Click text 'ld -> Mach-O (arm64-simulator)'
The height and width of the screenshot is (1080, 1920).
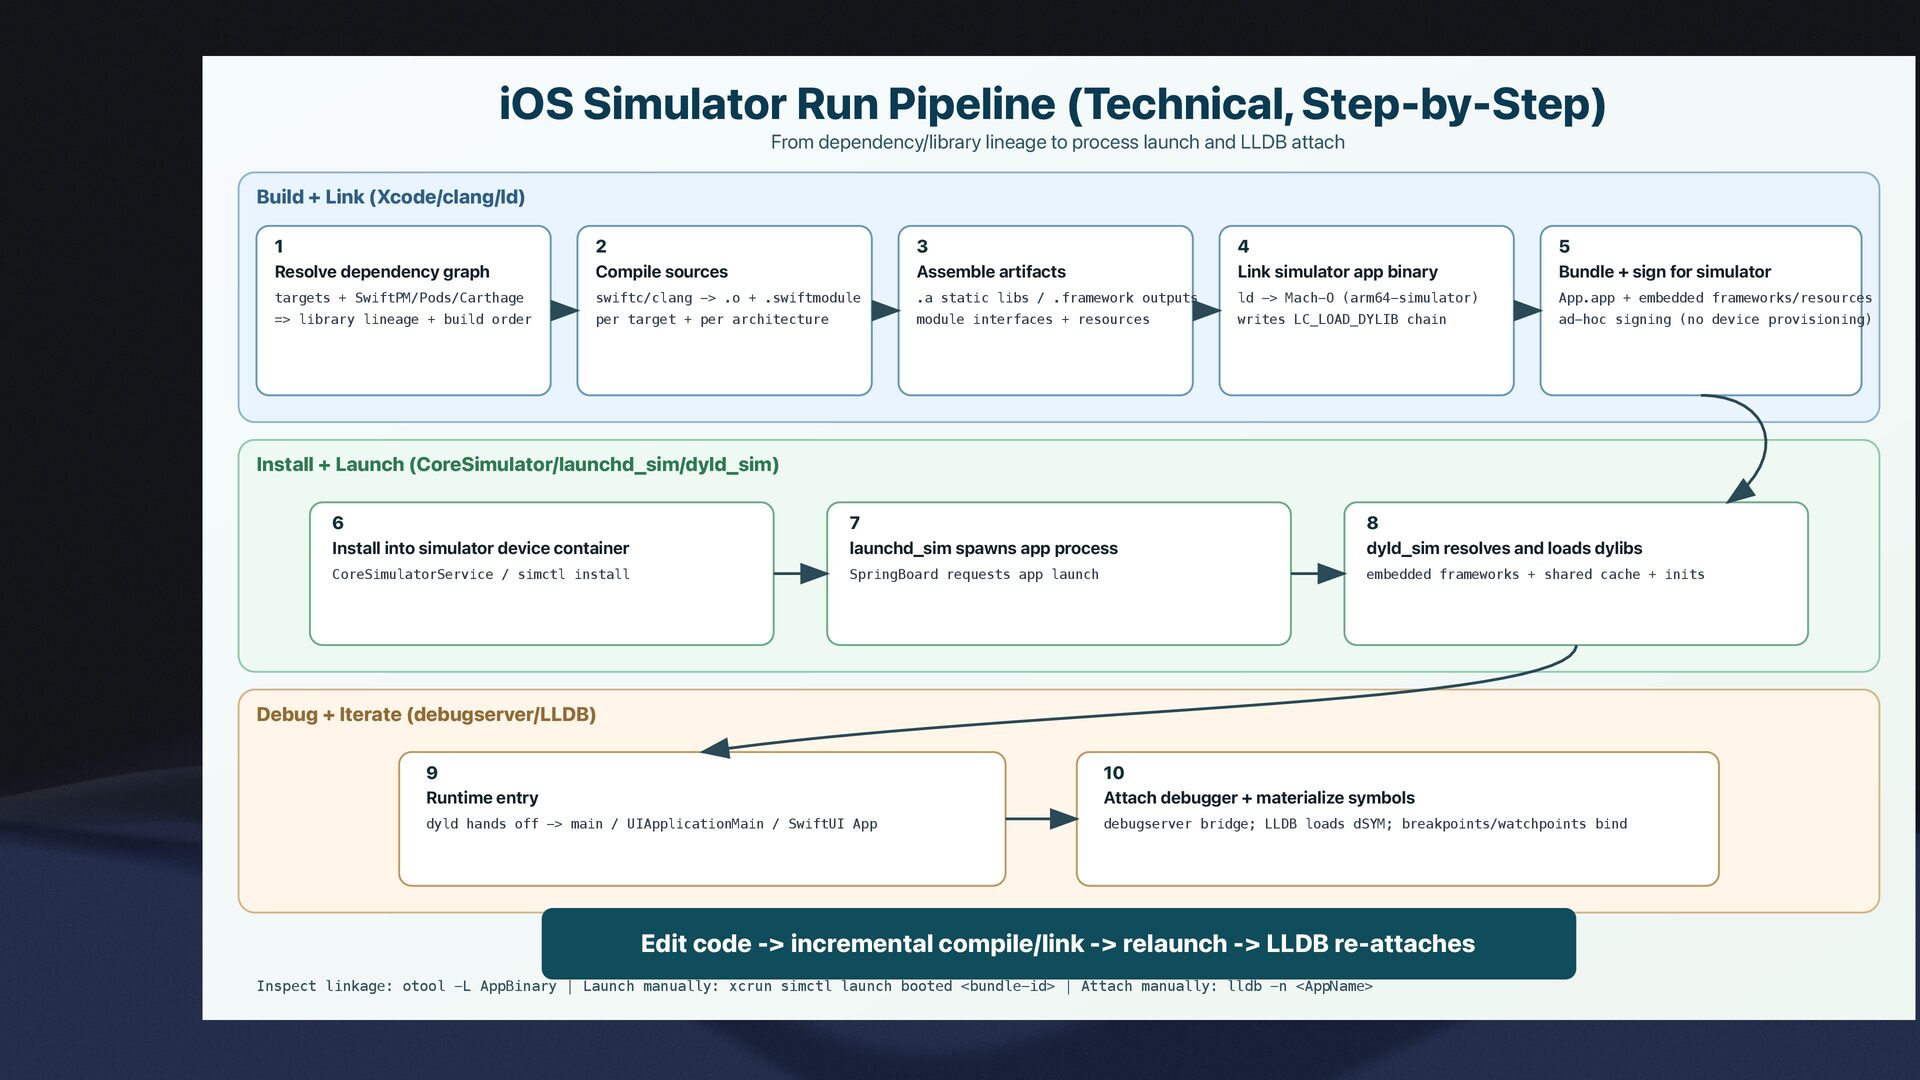point(1357,298)
